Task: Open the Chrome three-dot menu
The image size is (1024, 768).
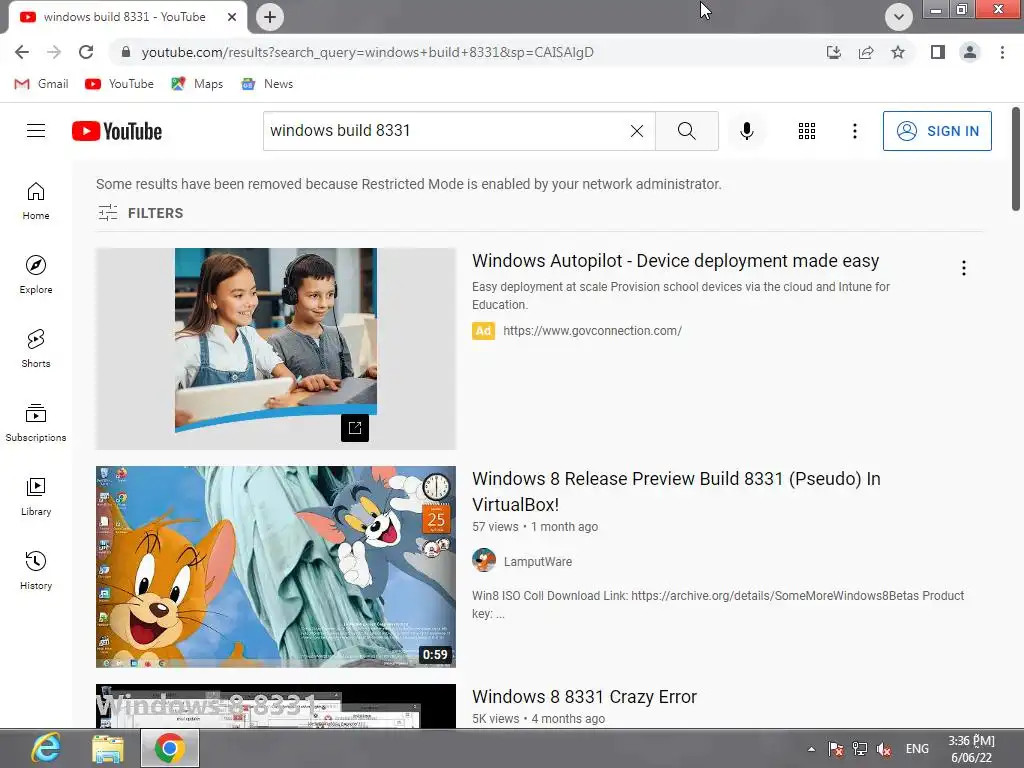Action: pyautogui.click(x=1002, y=52)
